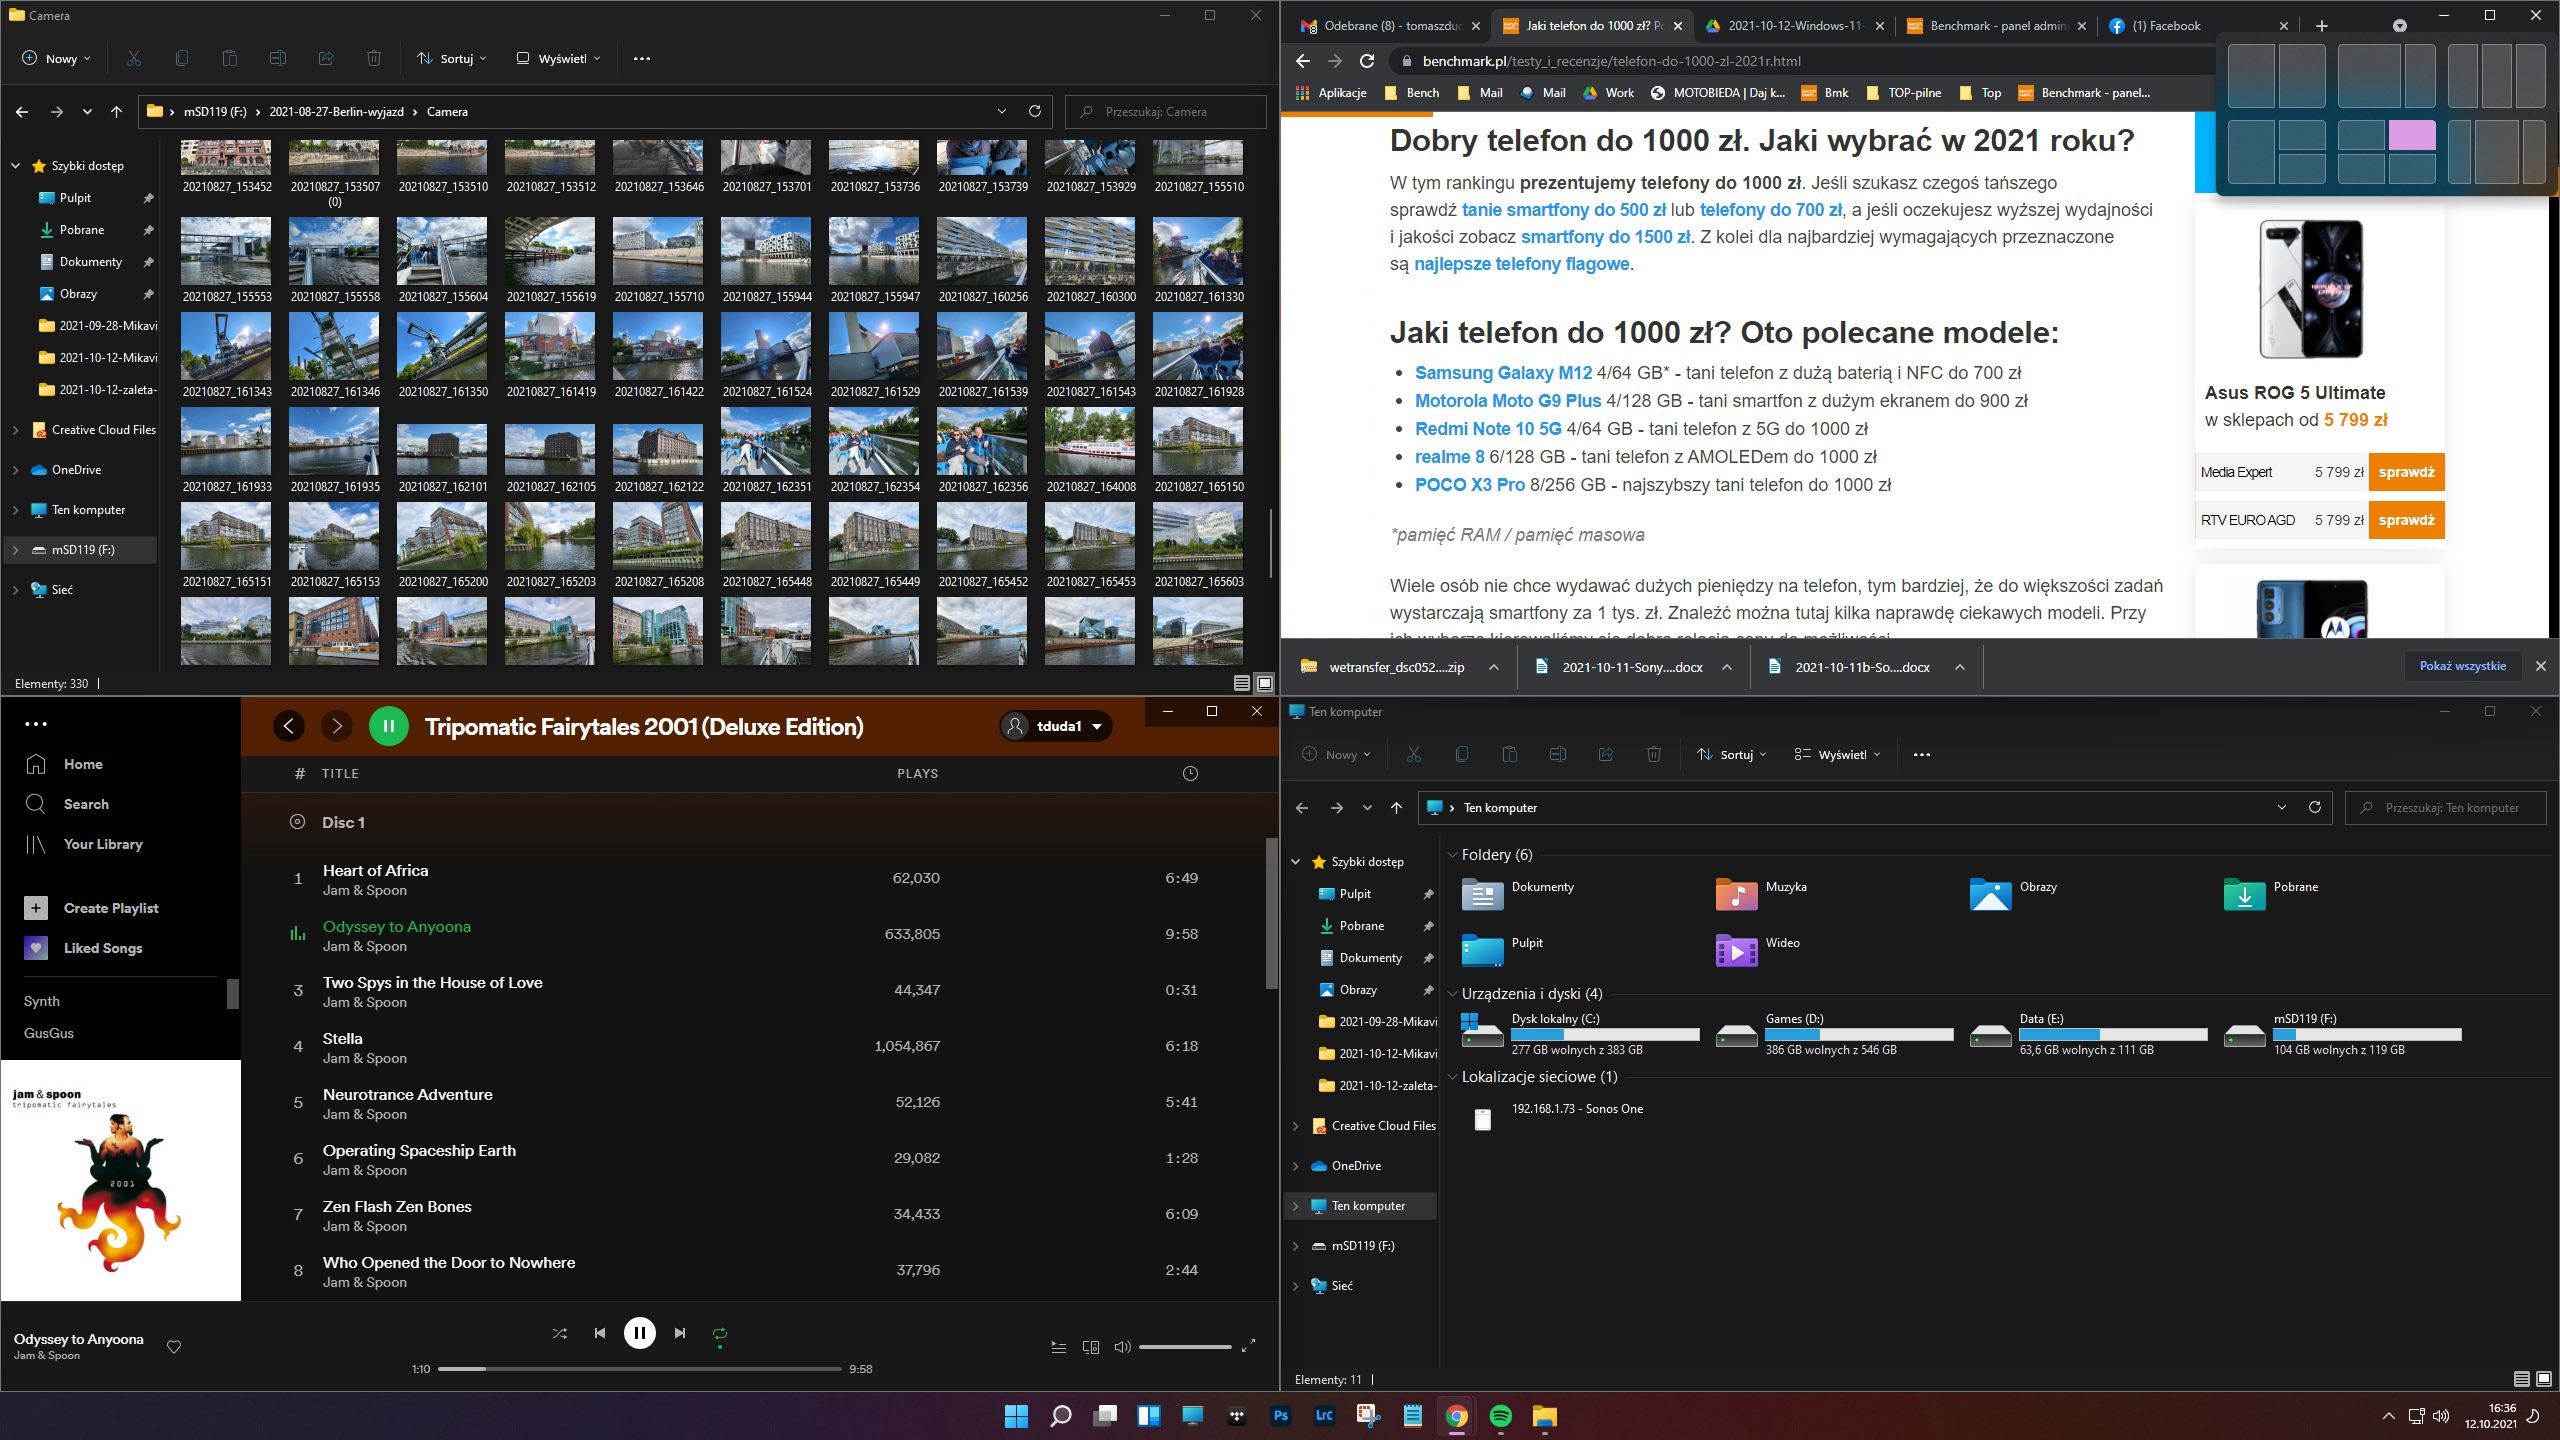Open Photoshop from the taskbar
This screenshot has height=1440, width=2560.
[x=1280, y=1416]
